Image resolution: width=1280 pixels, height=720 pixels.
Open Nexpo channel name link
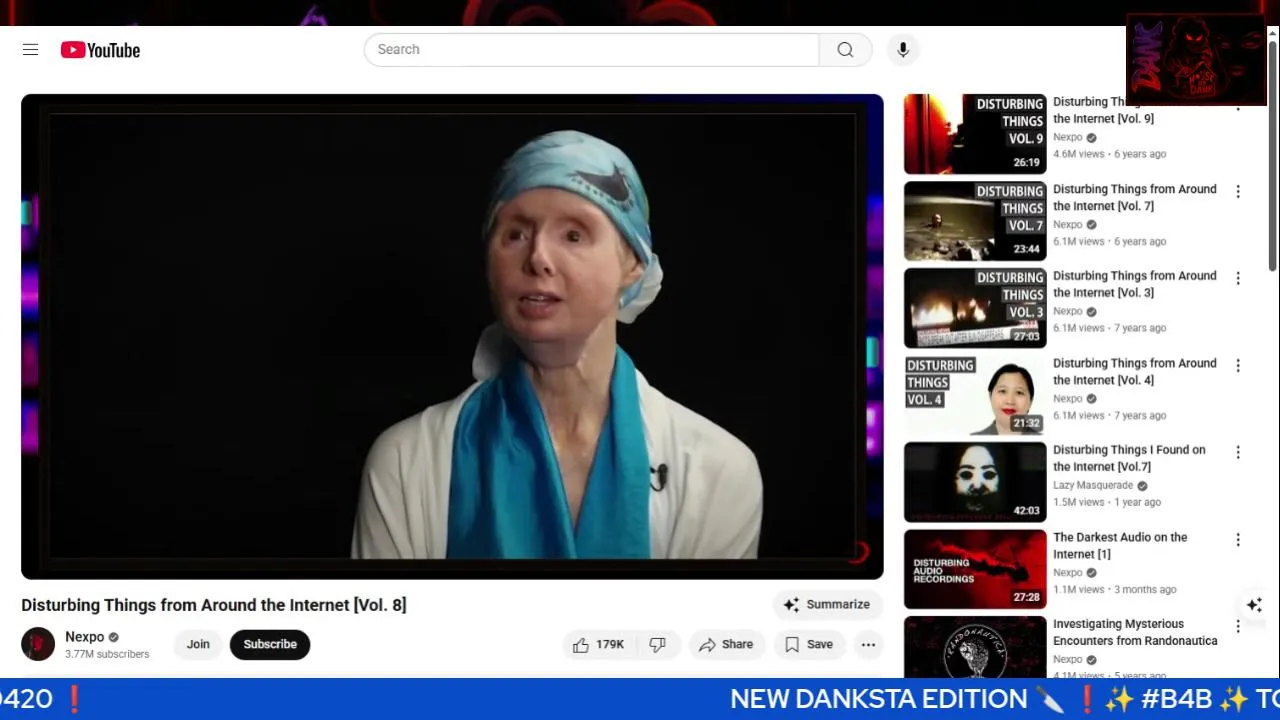coord(85,637)
